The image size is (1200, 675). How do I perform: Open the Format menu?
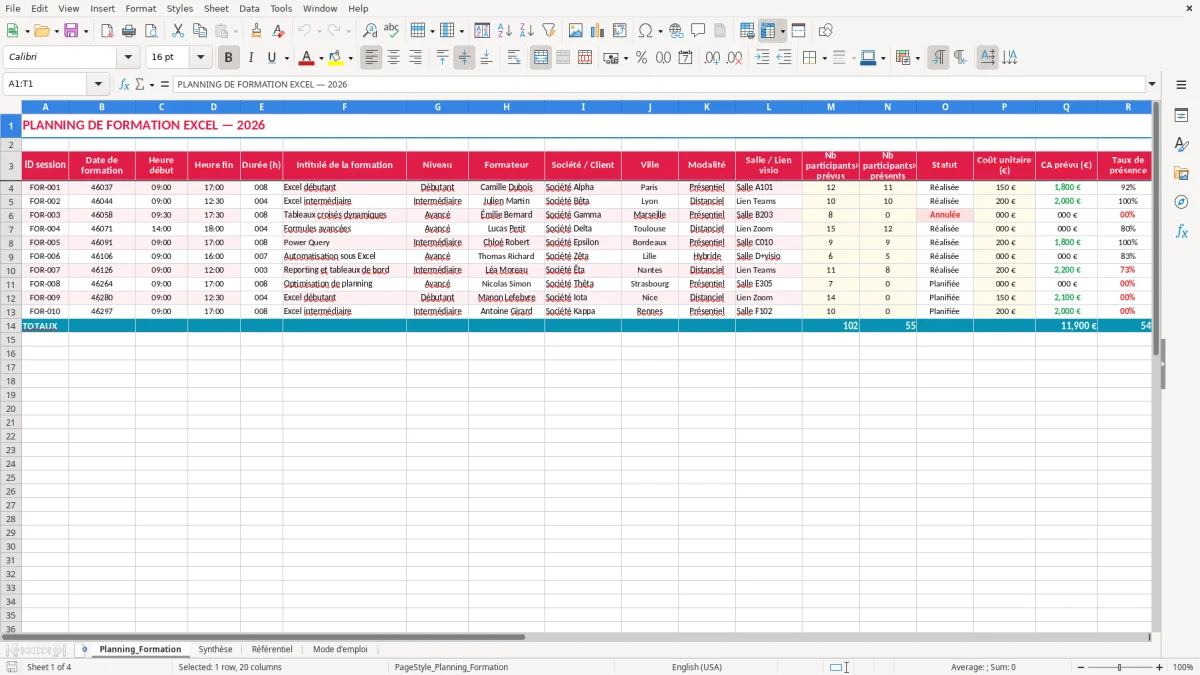[x=141, y=8]
